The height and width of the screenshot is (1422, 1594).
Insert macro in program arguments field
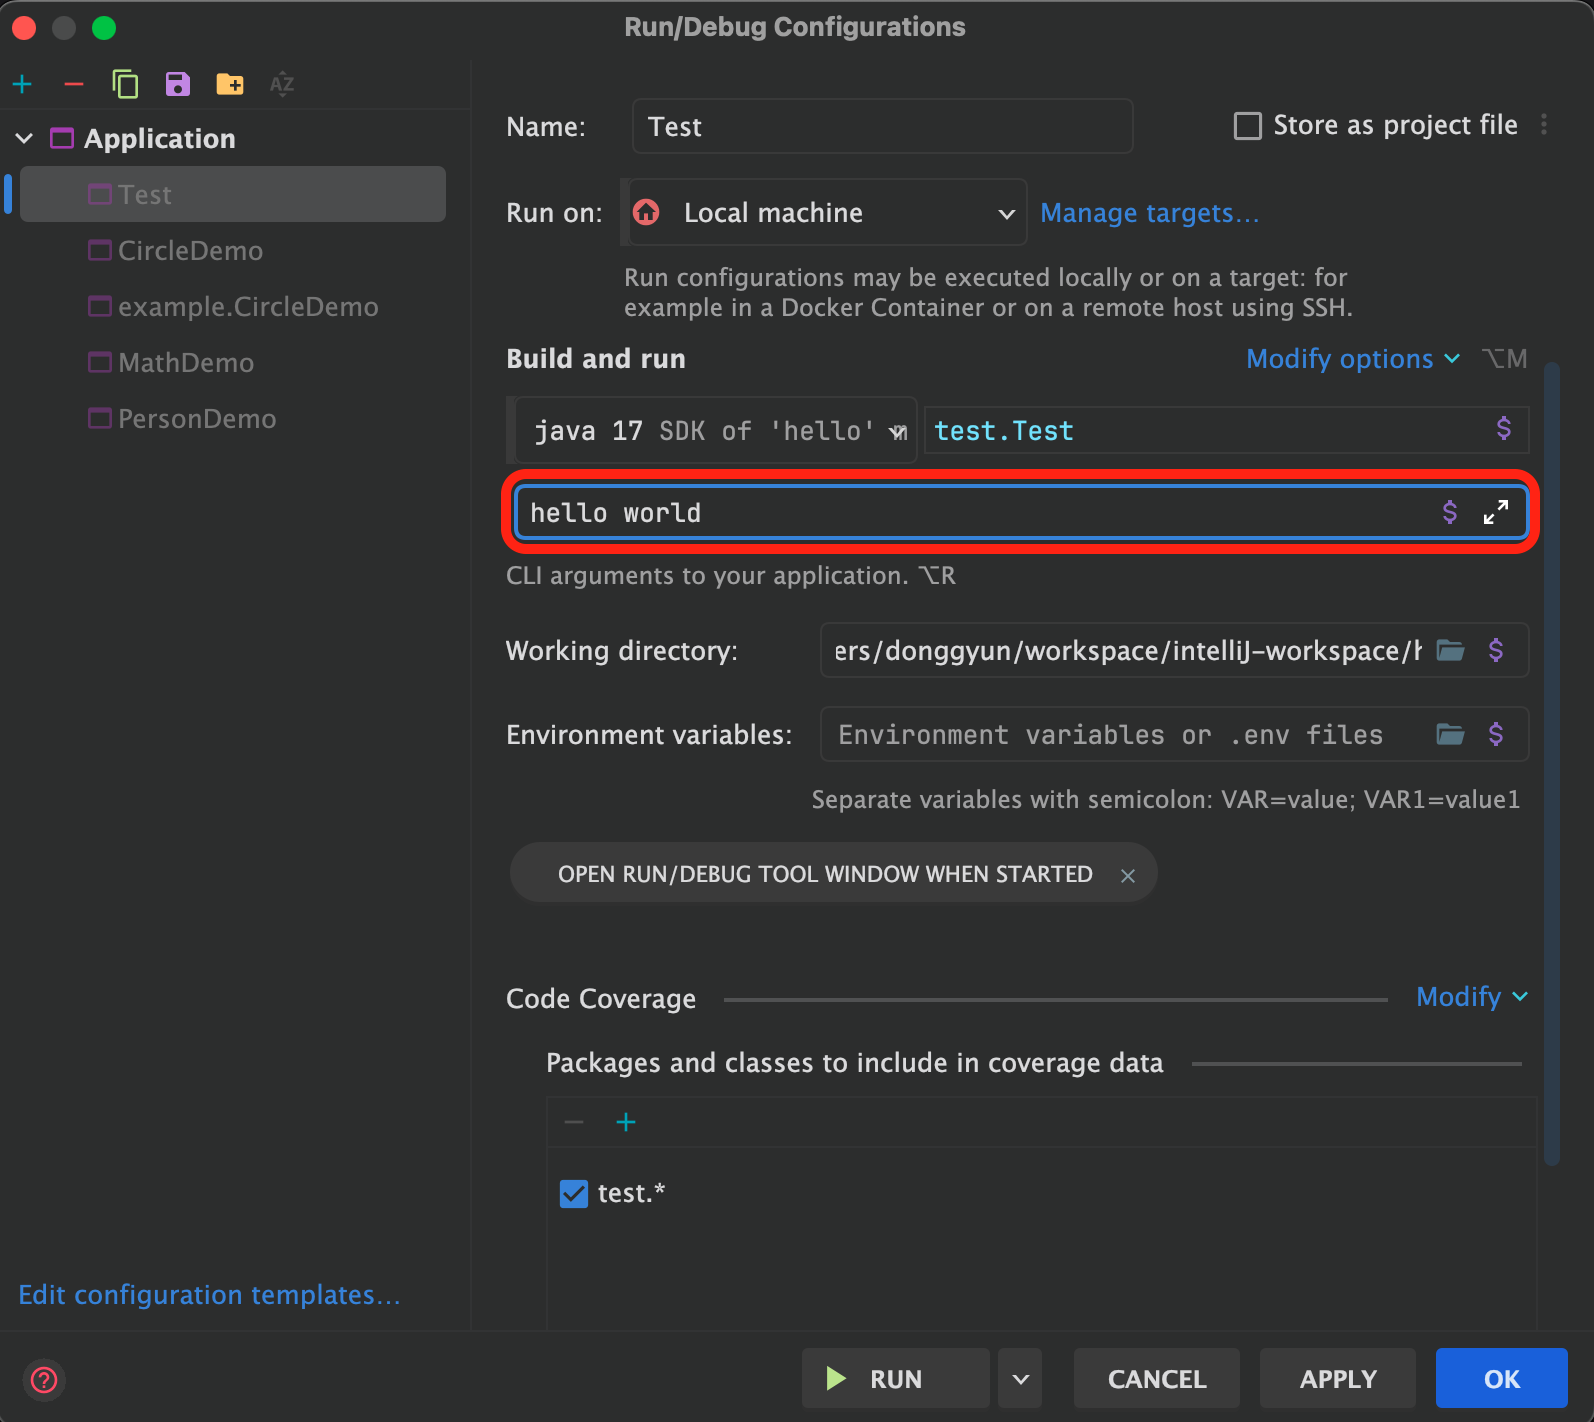[x=1449, y=513]
